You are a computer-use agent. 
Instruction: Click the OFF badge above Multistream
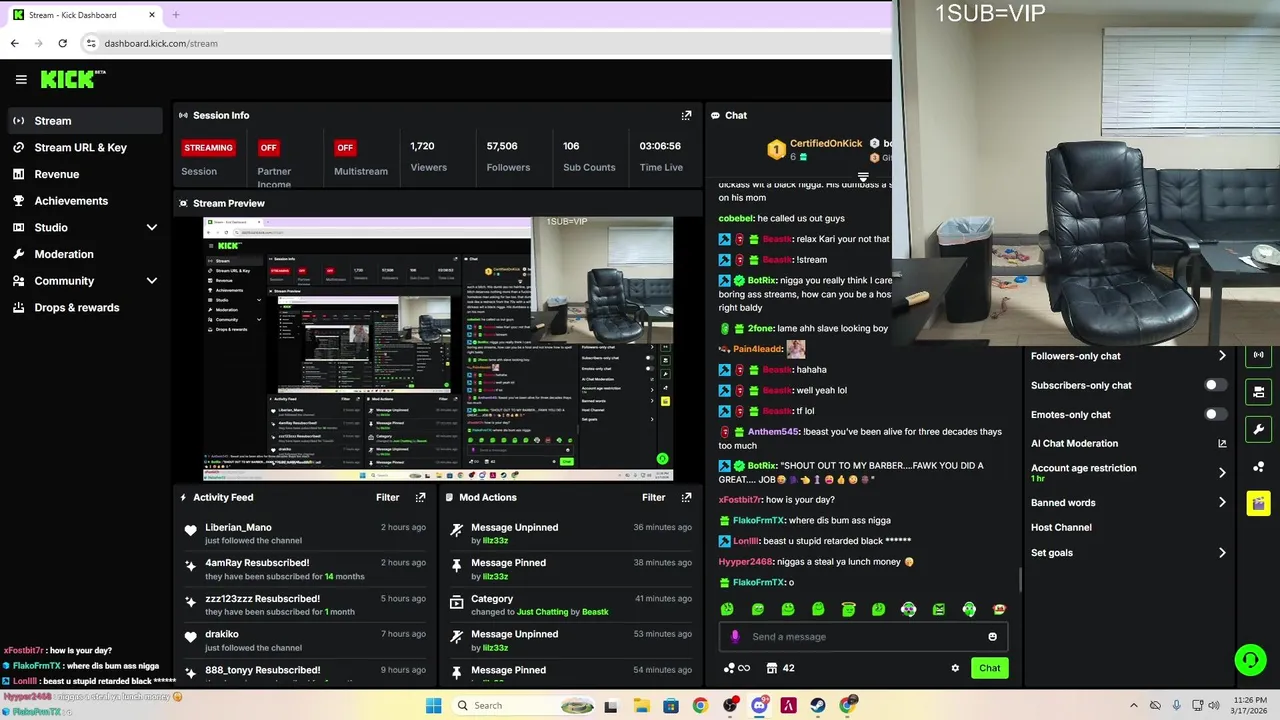tap(345, 148)
